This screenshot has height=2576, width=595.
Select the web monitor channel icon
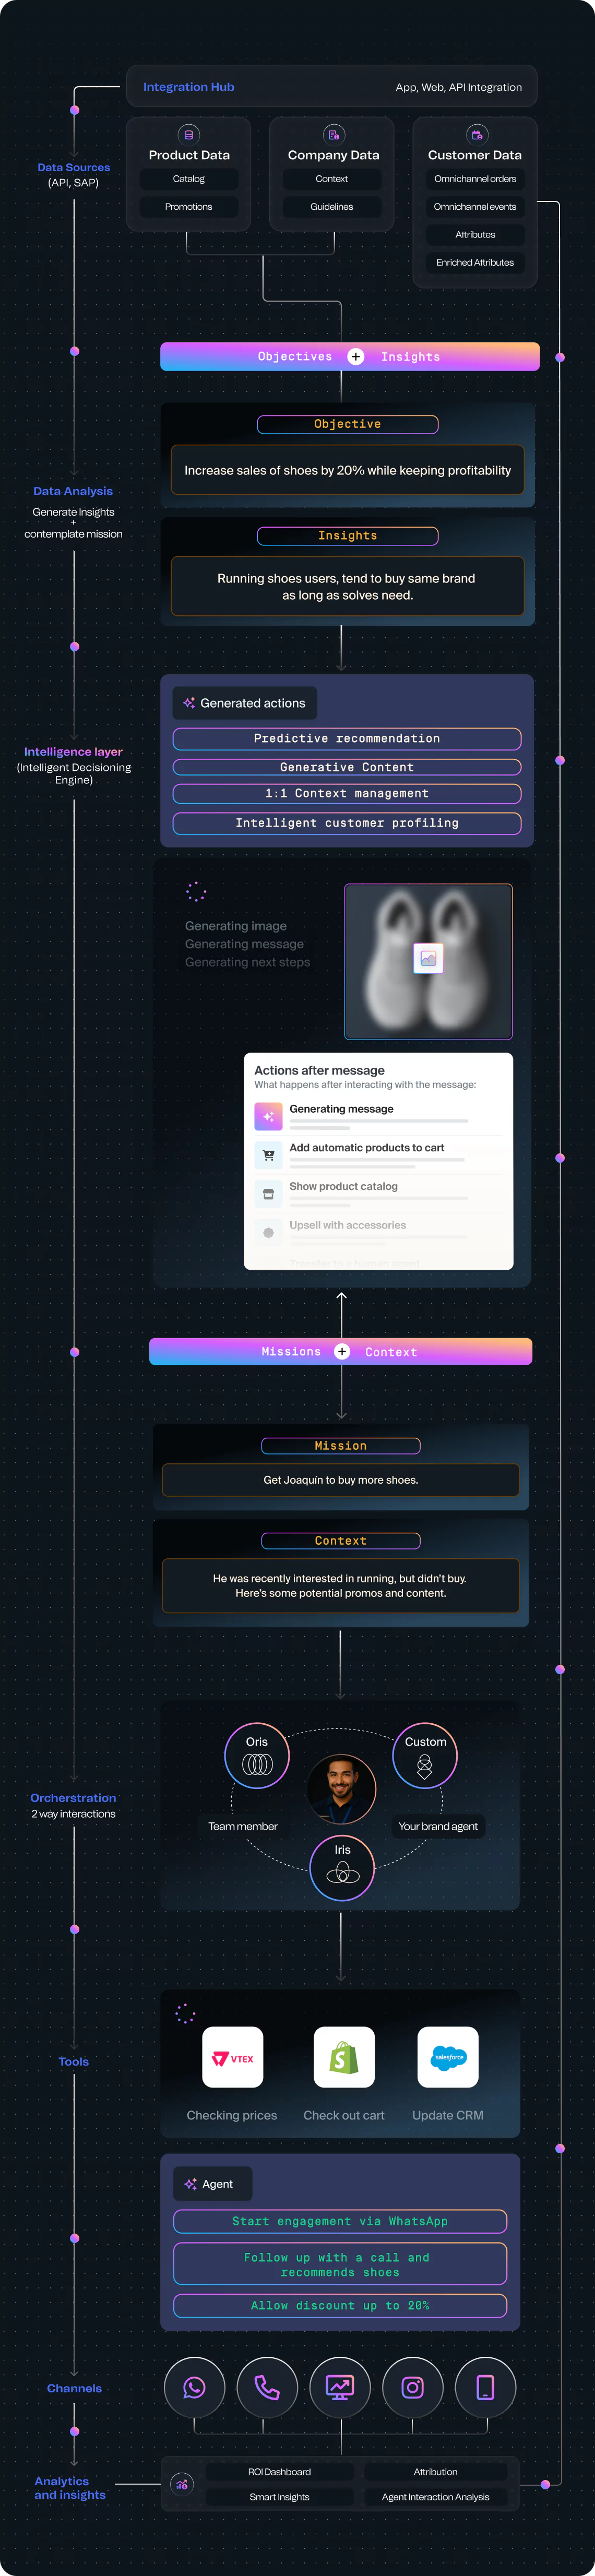point(340,2388)
